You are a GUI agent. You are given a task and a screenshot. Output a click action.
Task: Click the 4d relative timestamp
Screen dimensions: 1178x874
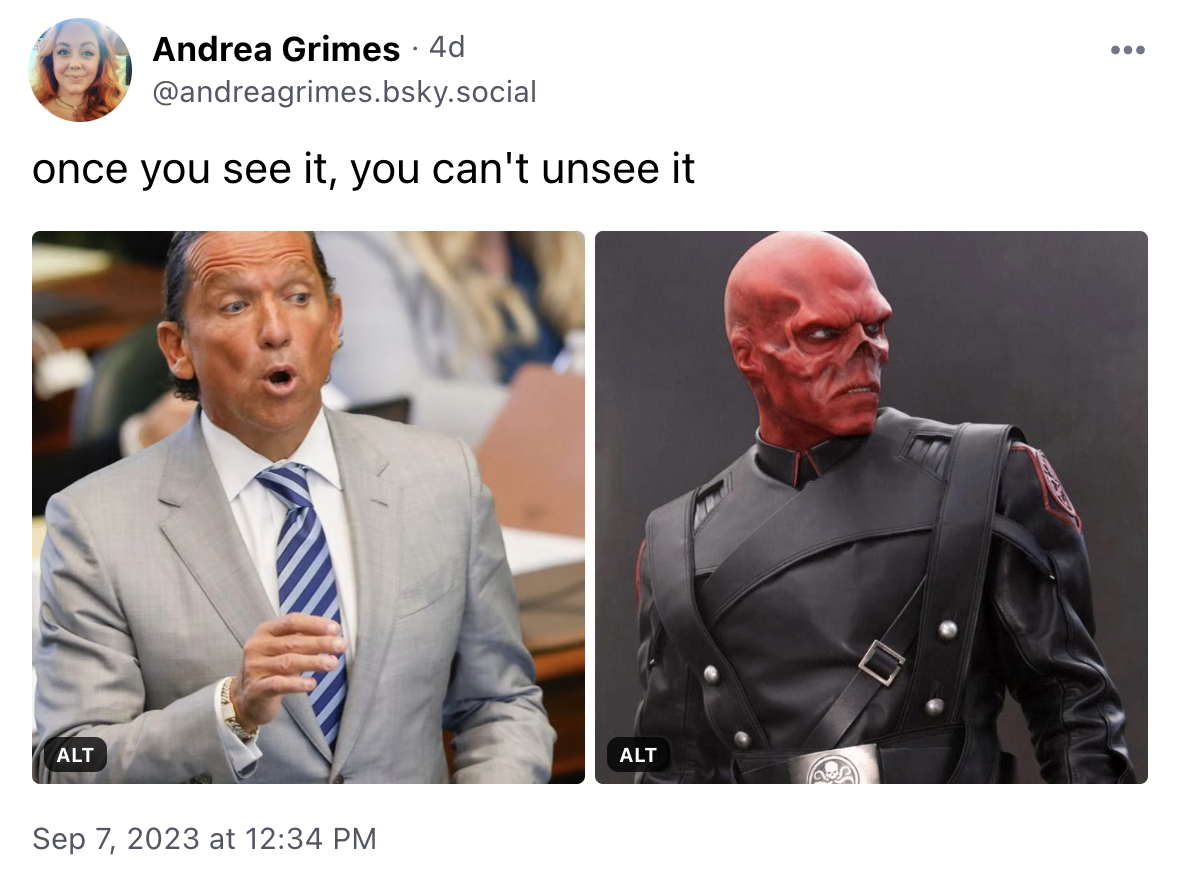[x=447, y=48]
